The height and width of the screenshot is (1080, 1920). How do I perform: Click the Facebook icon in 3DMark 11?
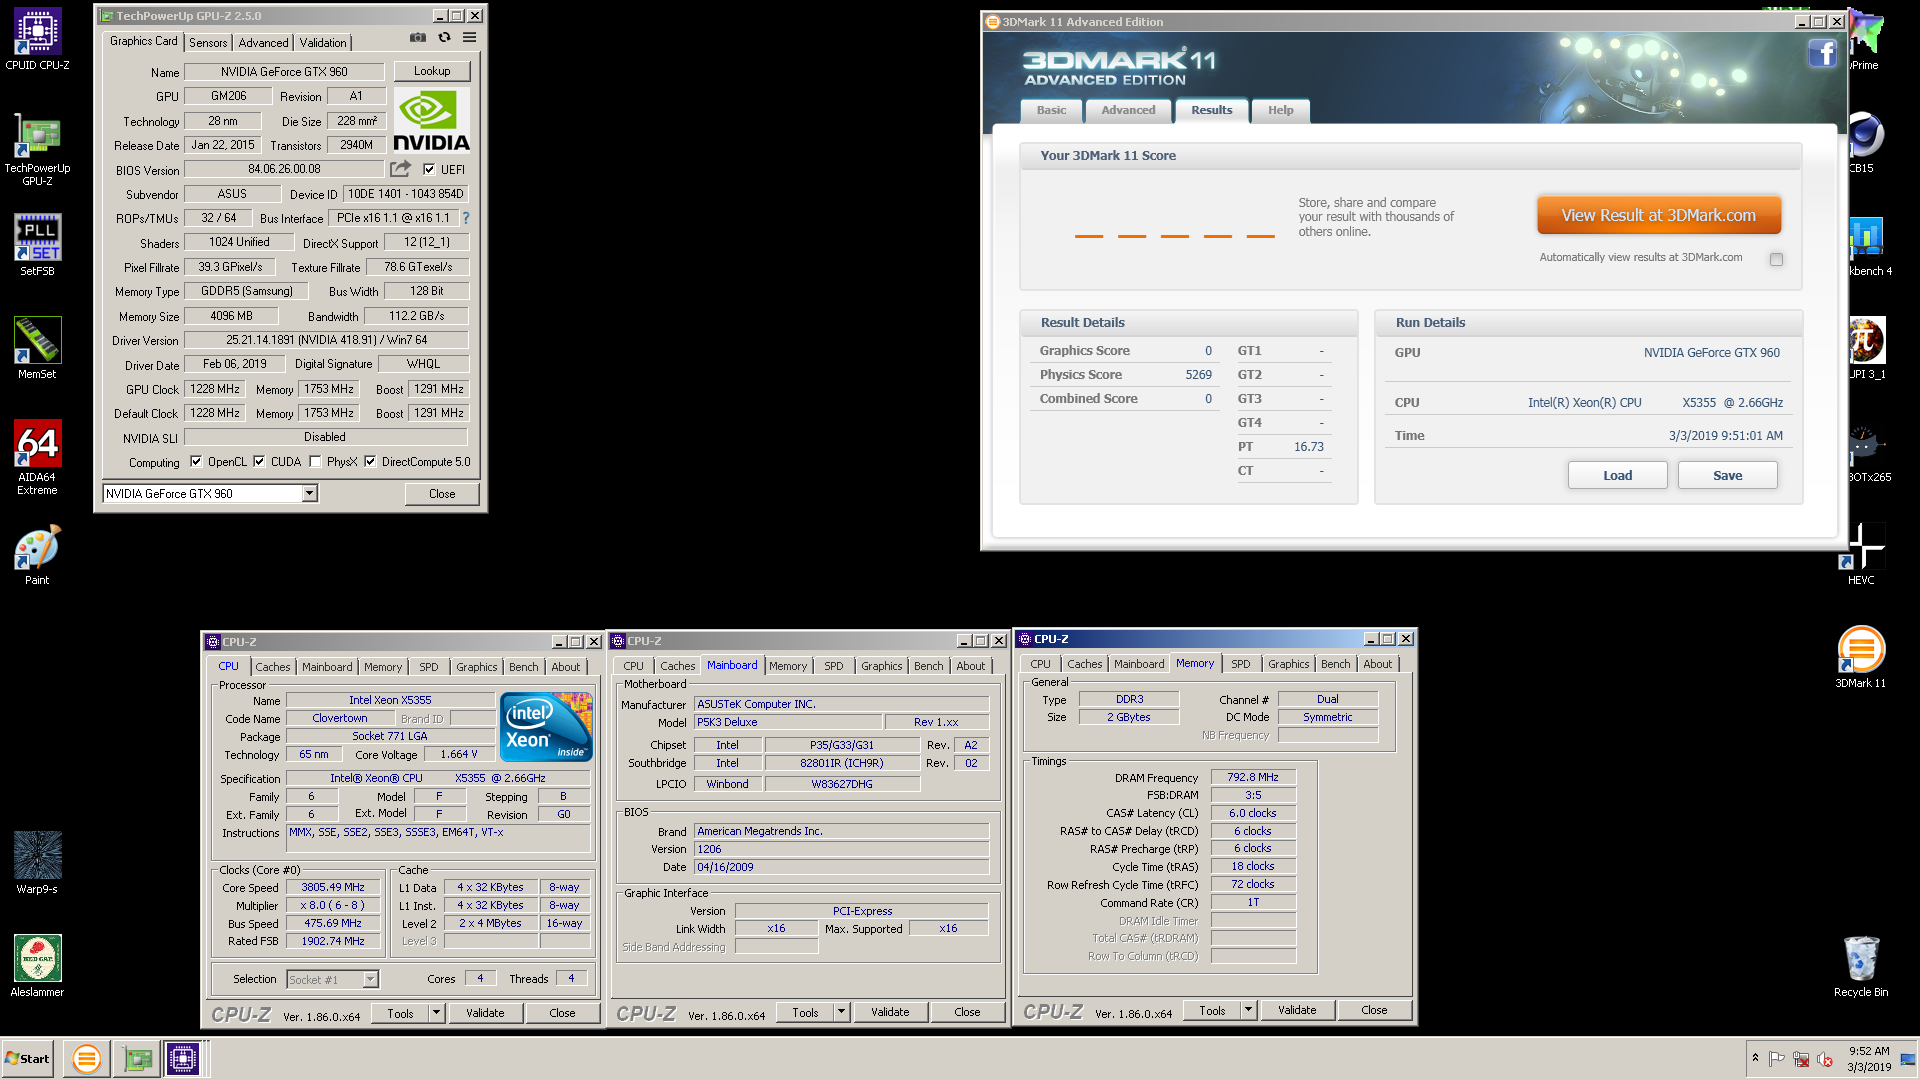pos(1822,53)
